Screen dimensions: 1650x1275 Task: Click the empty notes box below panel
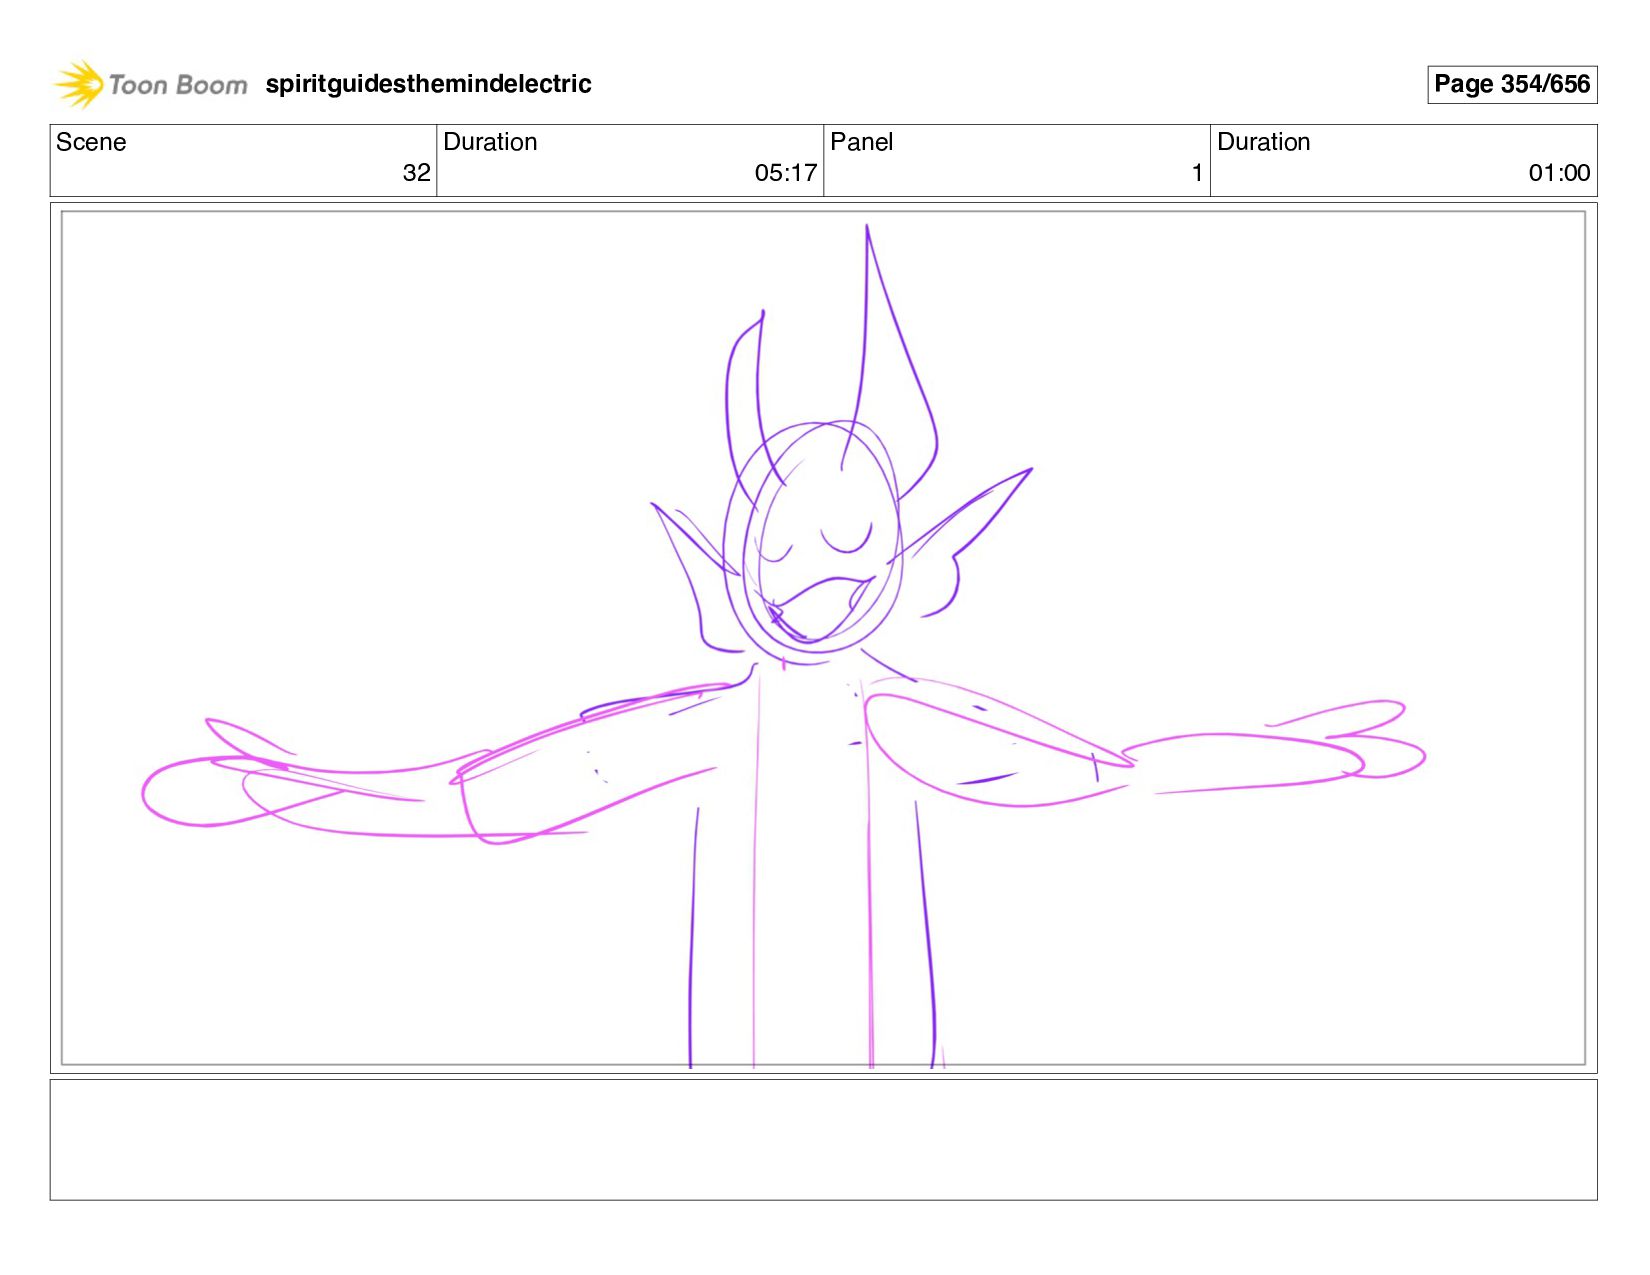823,1139
